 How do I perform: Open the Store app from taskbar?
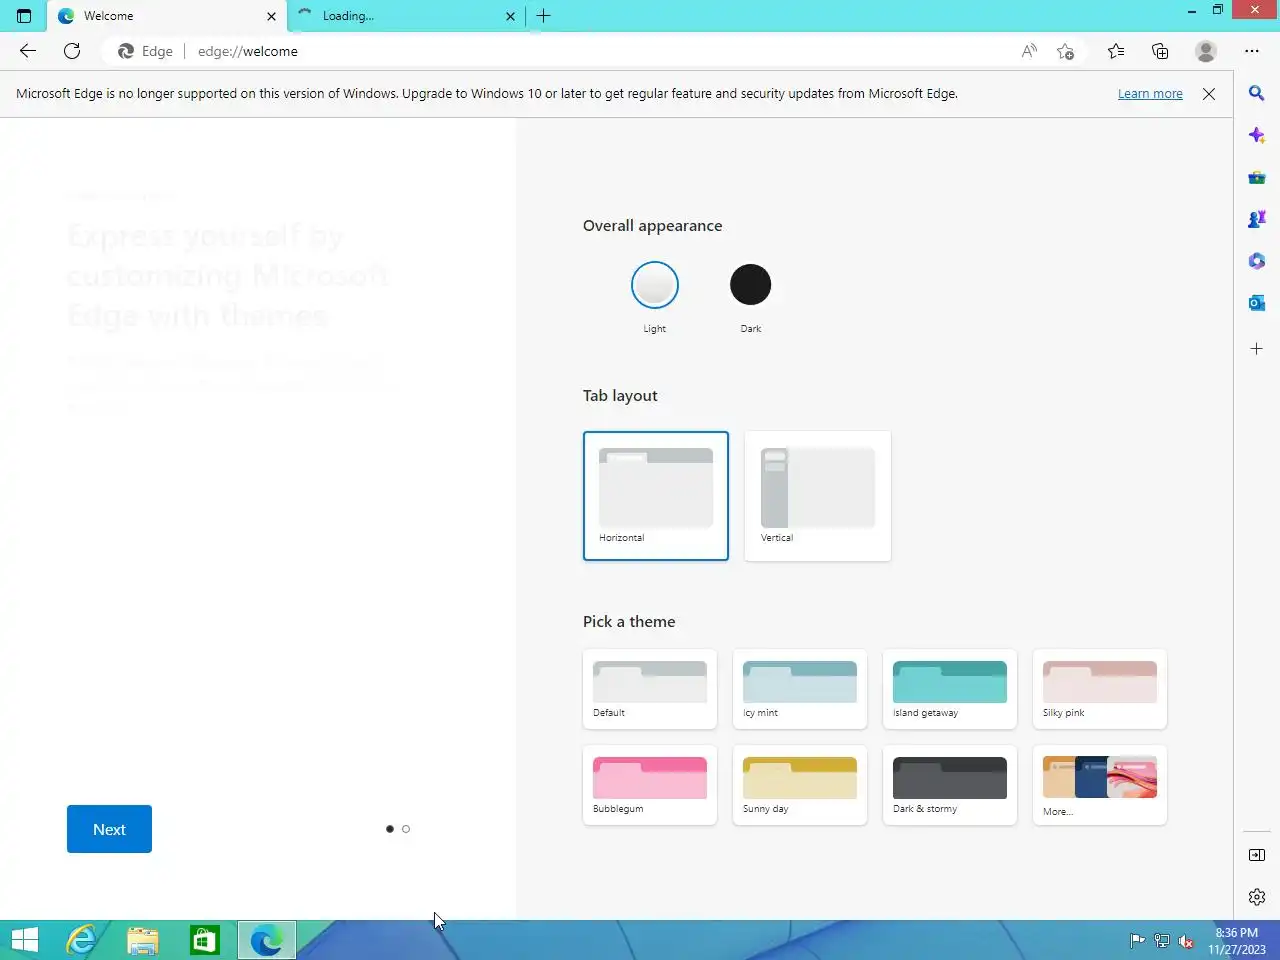tap(204, 940)
